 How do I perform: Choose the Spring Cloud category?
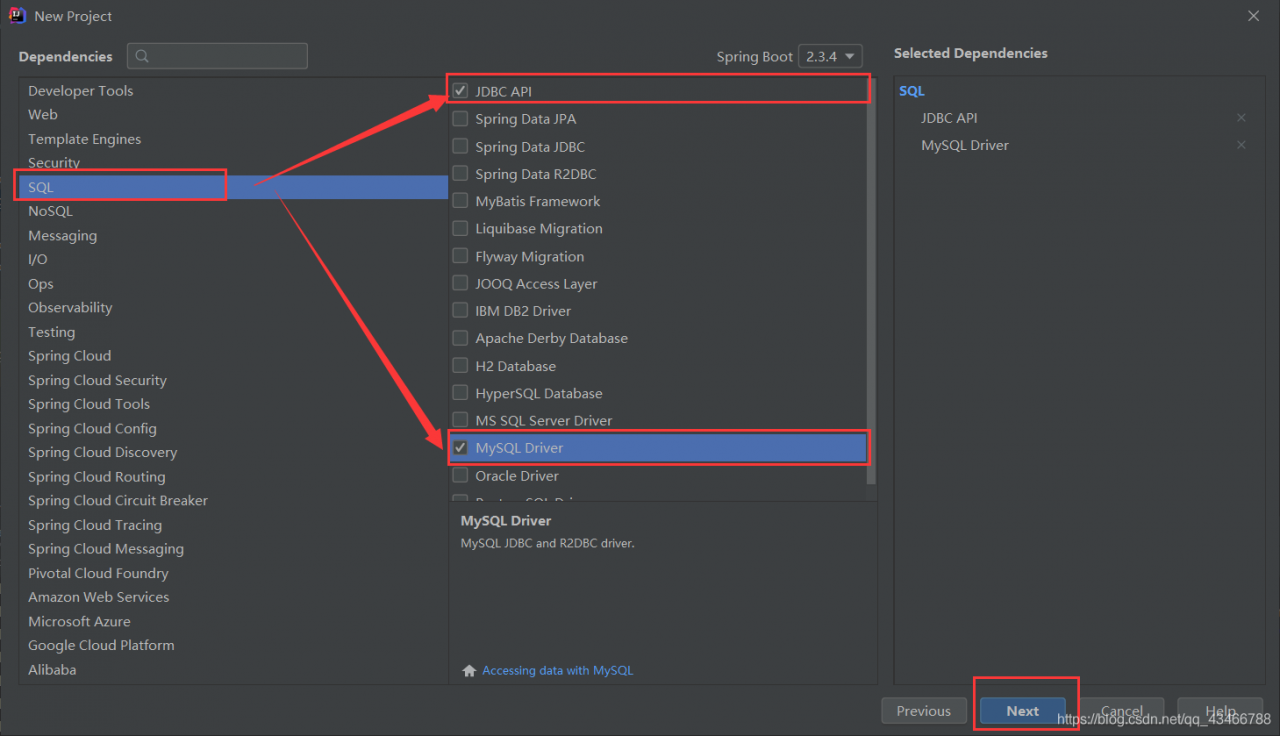tap(69, 356)
